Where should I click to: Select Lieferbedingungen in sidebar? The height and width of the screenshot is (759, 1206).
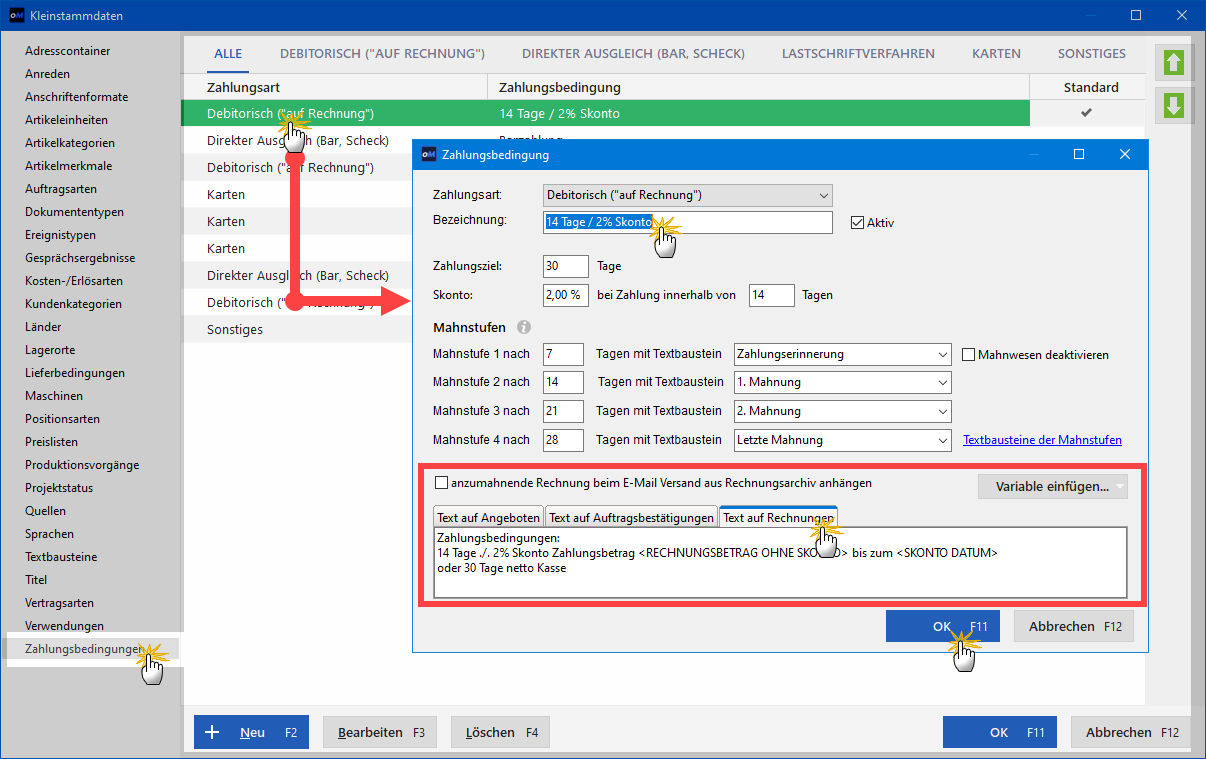point(75,373)
